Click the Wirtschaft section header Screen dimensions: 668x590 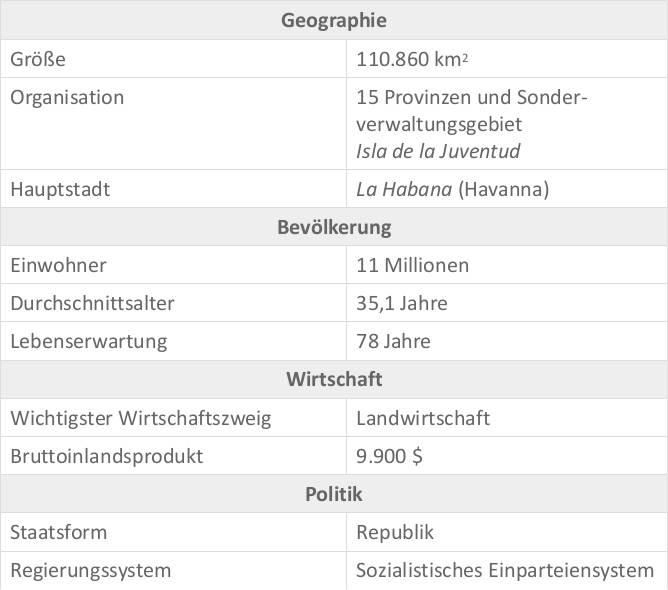click(x=334, y=380)
